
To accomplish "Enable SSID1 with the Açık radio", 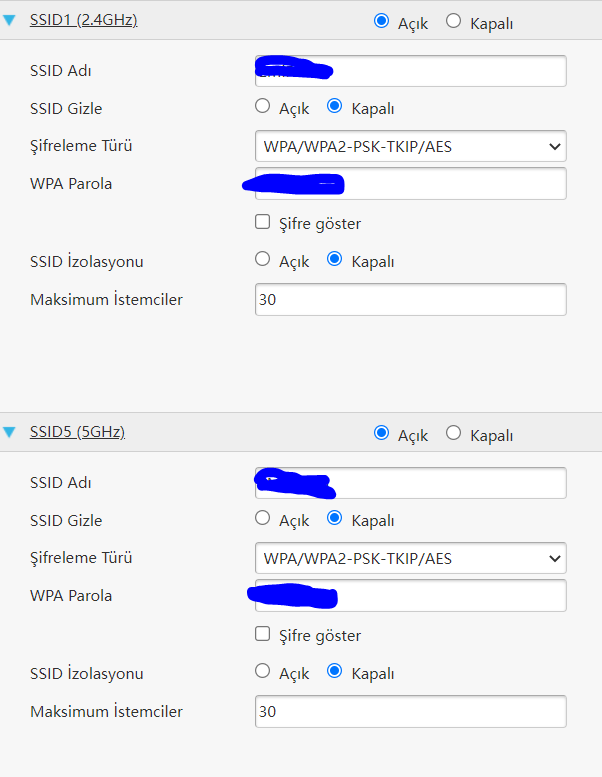I will (x=381, y=20).
